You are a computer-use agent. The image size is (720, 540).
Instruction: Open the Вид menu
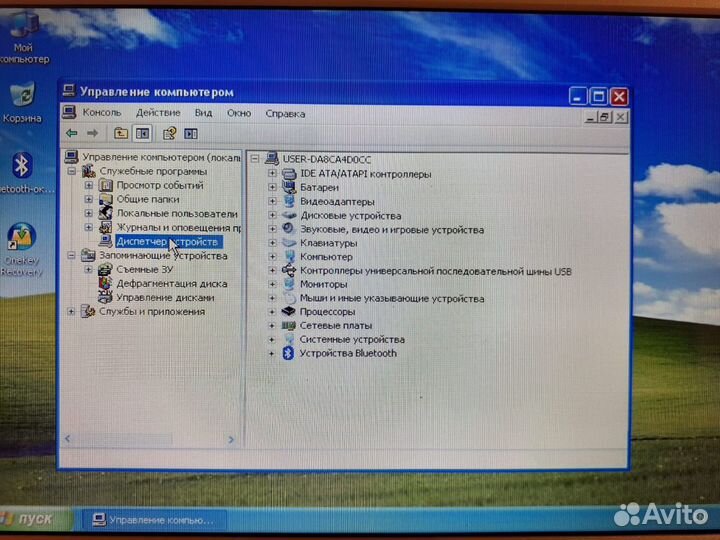[203, 113]
